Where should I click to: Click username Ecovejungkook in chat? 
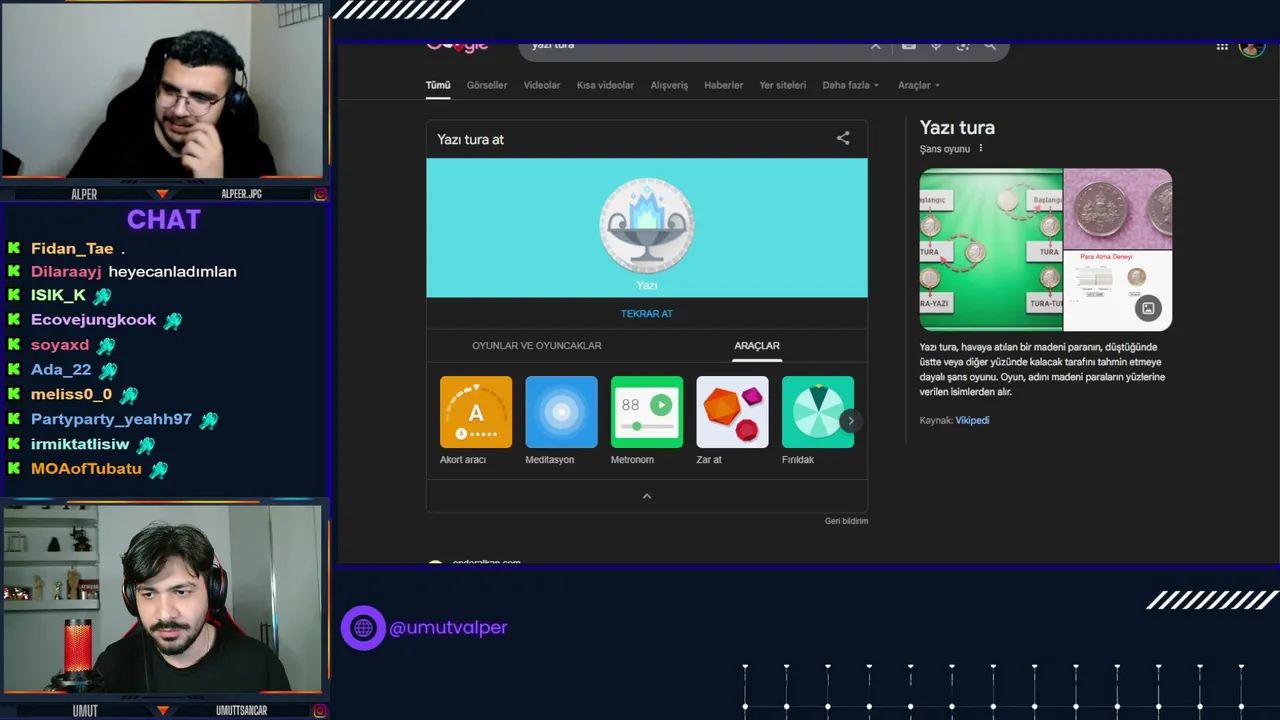point(93,320)
